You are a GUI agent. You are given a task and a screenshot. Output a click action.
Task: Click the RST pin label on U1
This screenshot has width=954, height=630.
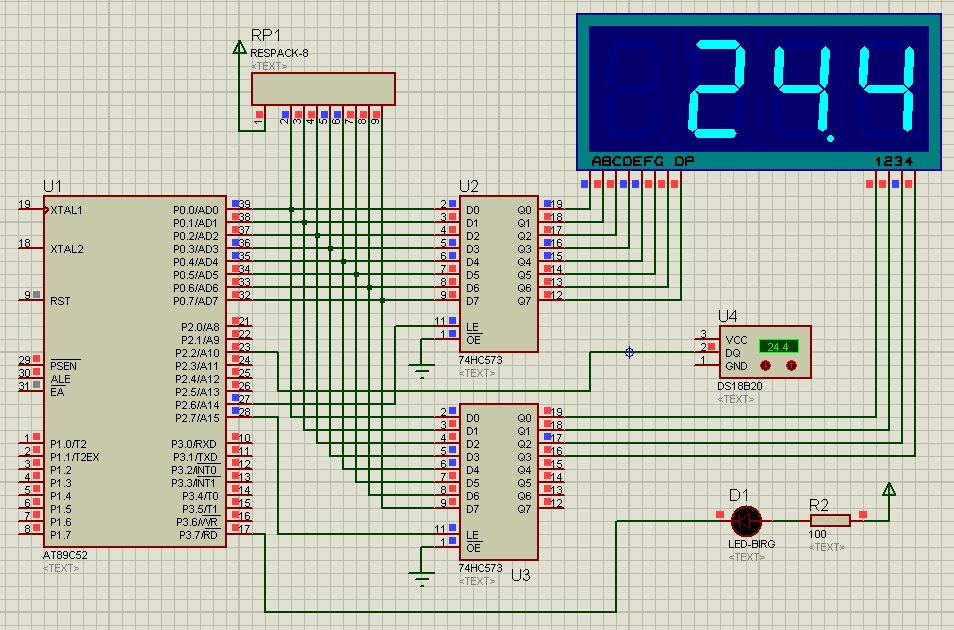59,300
